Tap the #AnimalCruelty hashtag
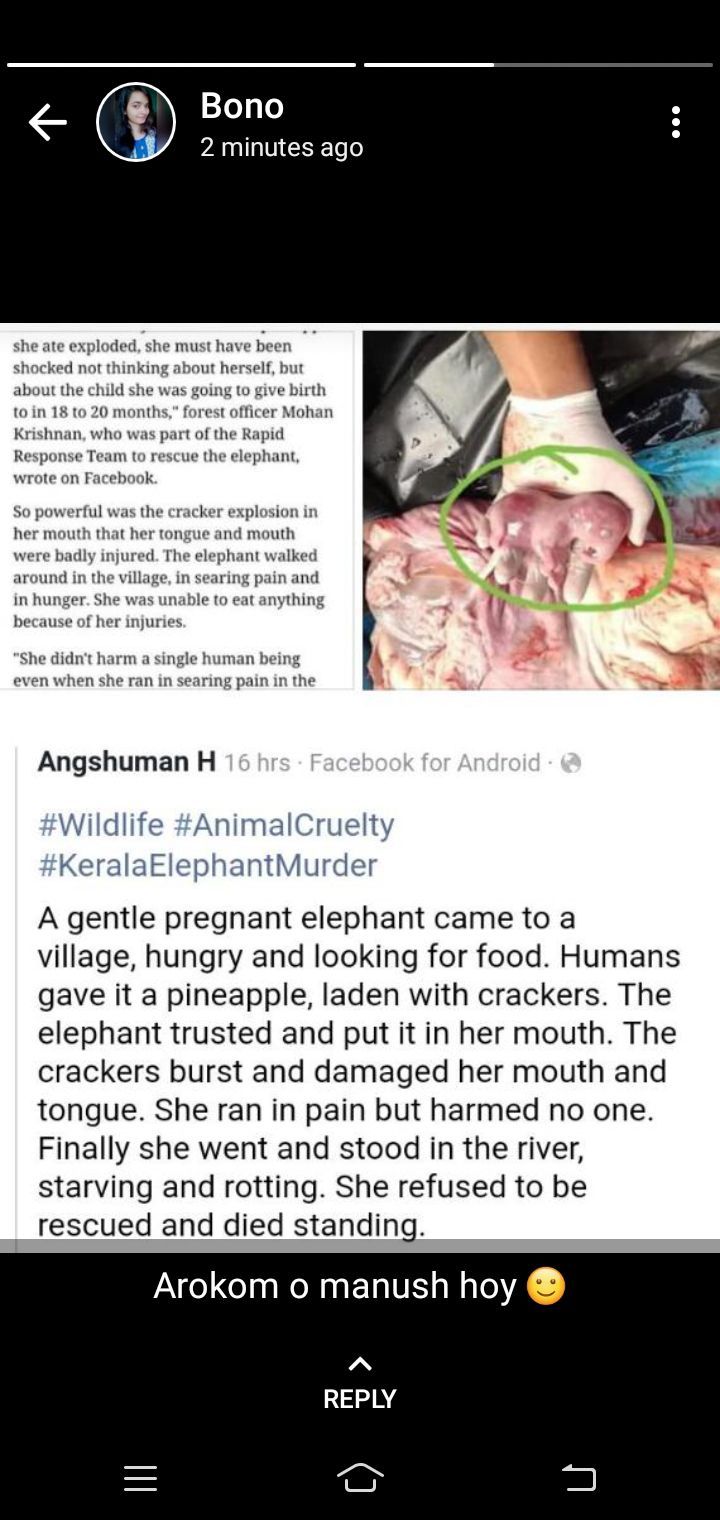The image size is (720, 1520). pyautogui.click(x=284, y=825)
